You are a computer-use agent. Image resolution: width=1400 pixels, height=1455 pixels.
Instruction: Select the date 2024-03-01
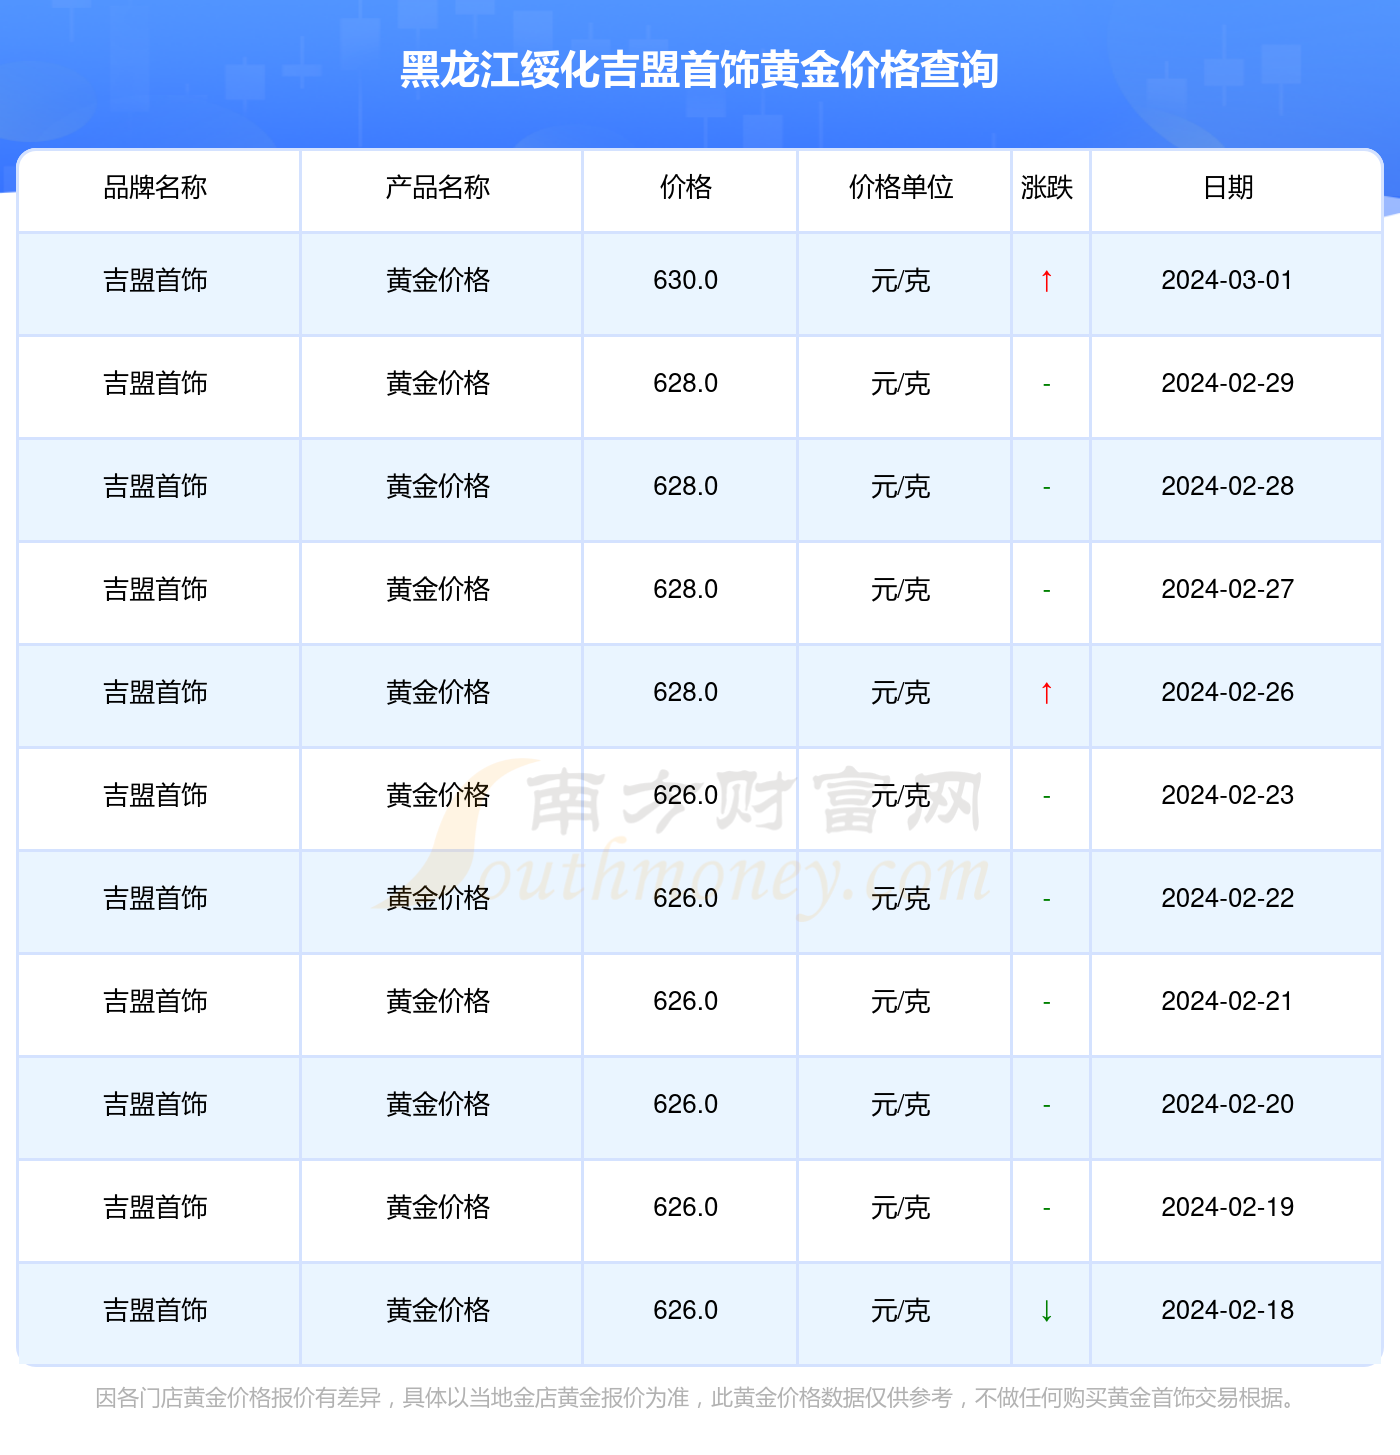click(x=1228, y=281)
